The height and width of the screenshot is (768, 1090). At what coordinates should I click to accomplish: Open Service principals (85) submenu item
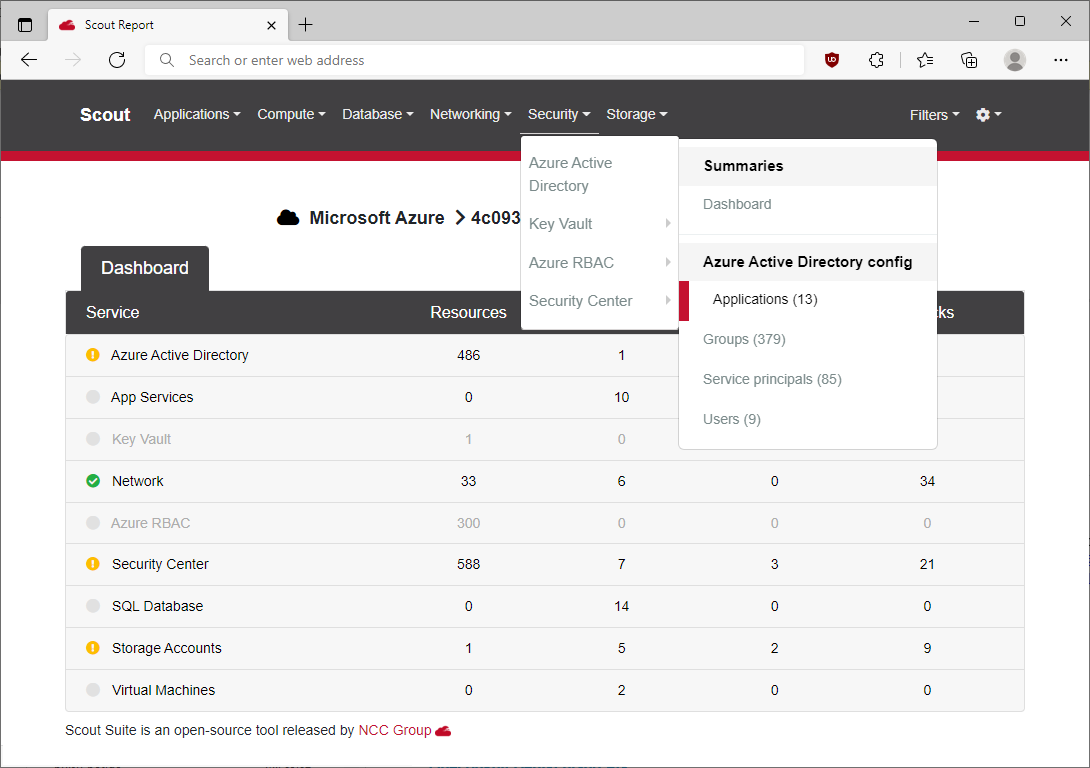pos(772,379)
